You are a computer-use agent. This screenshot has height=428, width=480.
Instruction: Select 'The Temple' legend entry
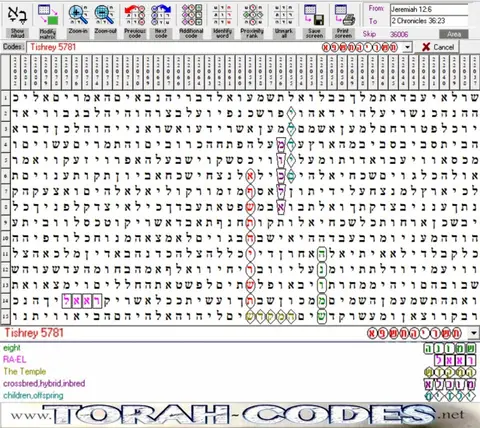tap(25, 371)
